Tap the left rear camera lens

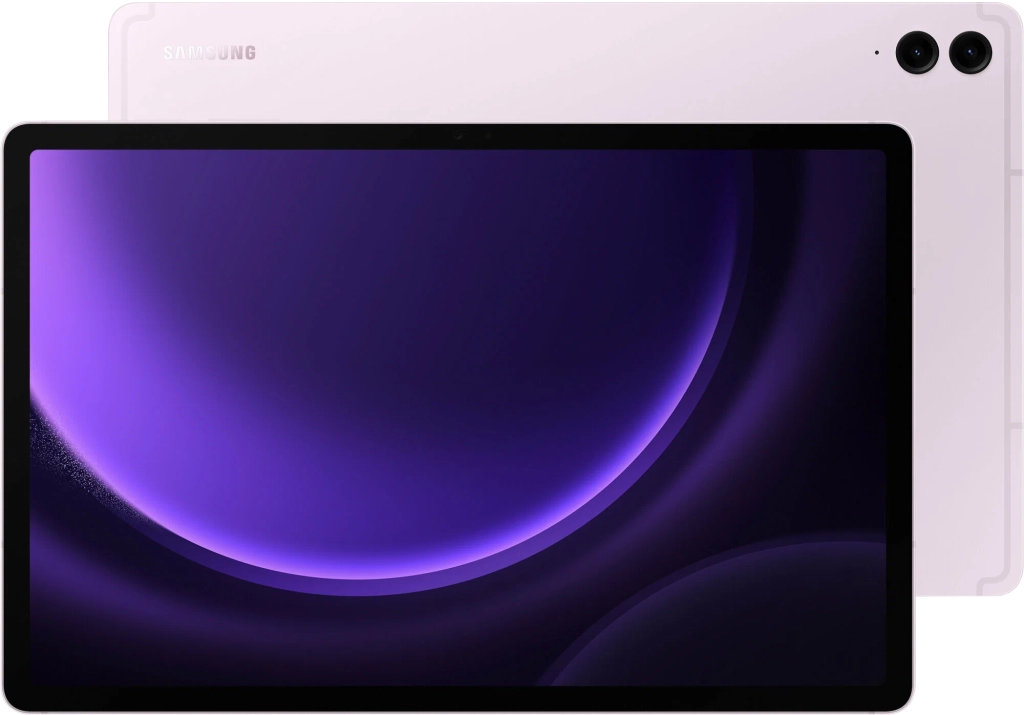[x=916, y=49]
